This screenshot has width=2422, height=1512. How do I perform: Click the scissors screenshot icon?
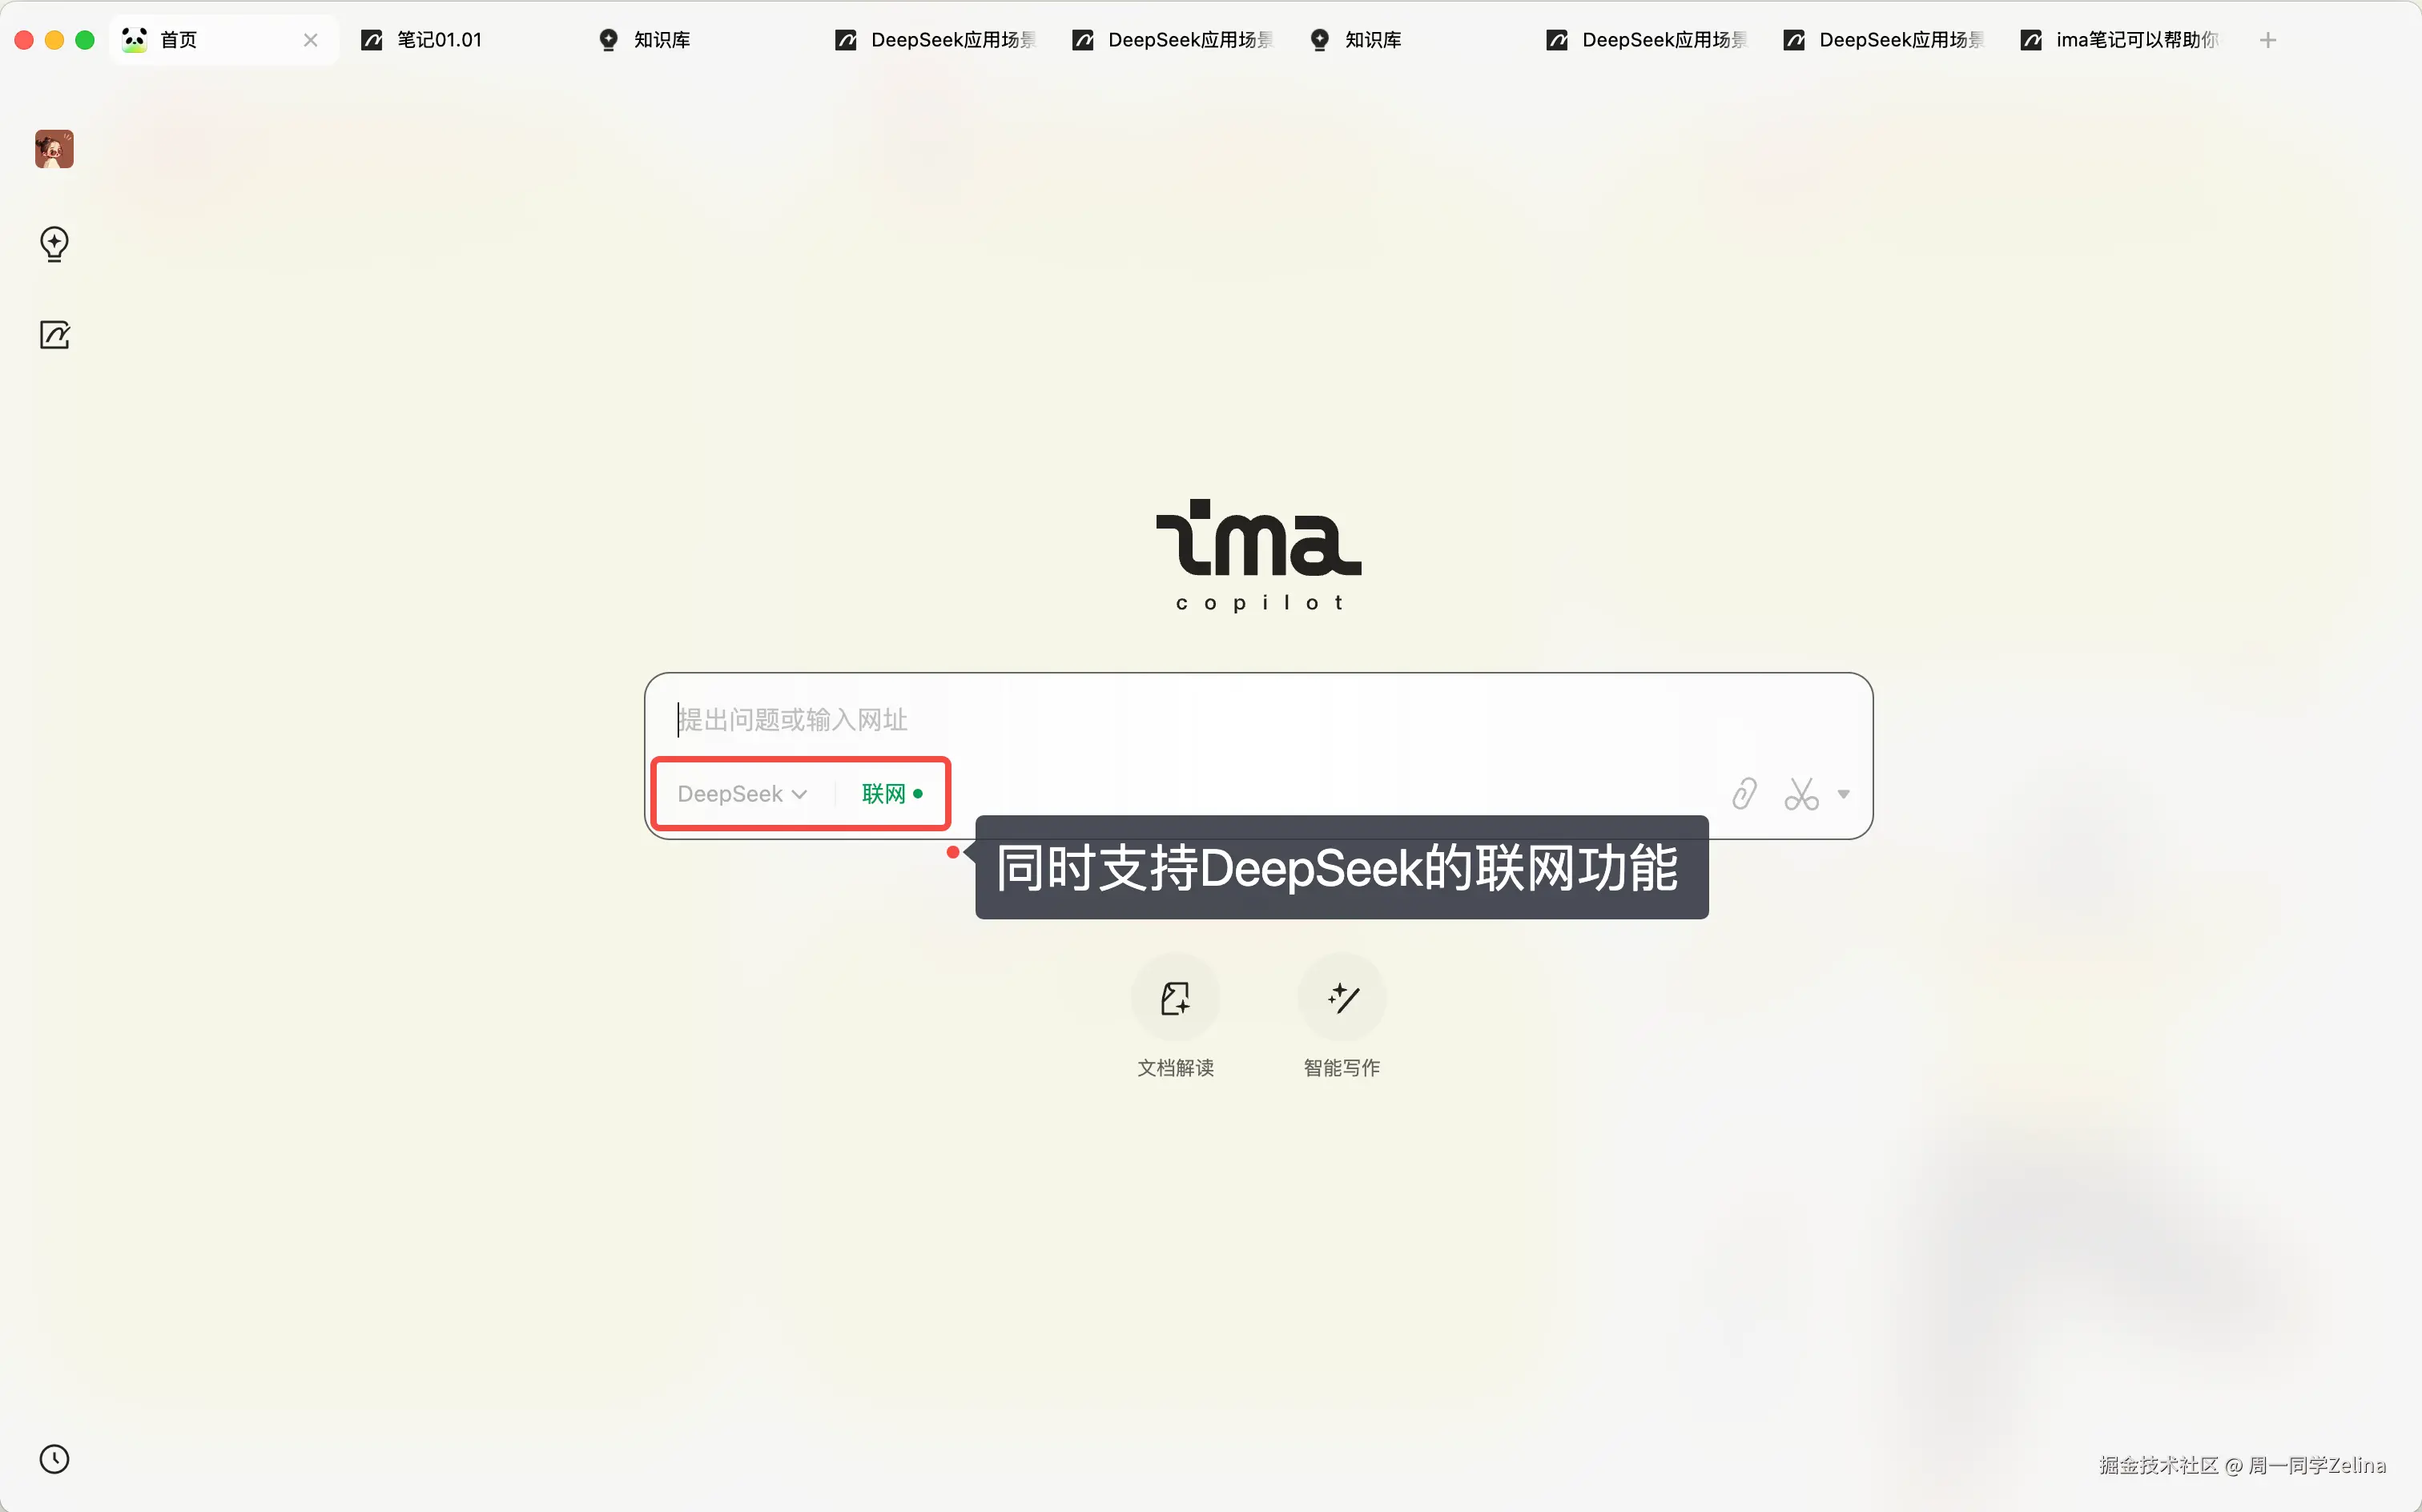click(x=1801, y=794)
